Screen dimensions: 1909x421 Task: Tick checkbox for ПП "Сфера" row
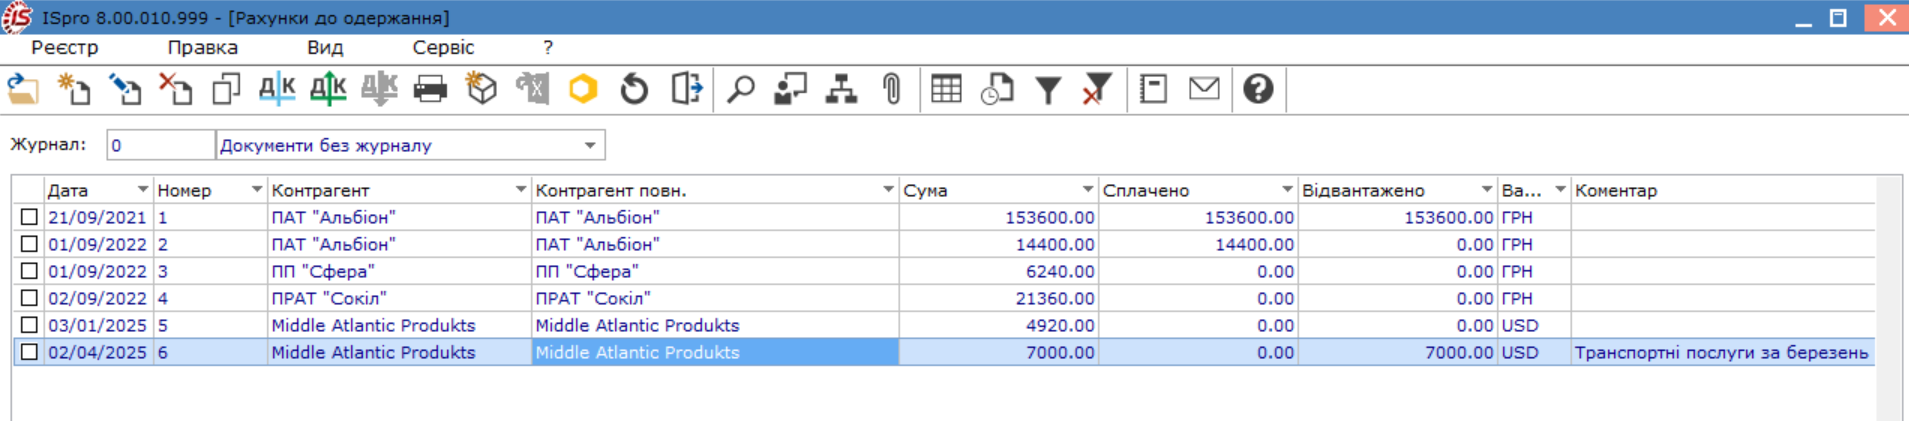[x=29, y=271]
